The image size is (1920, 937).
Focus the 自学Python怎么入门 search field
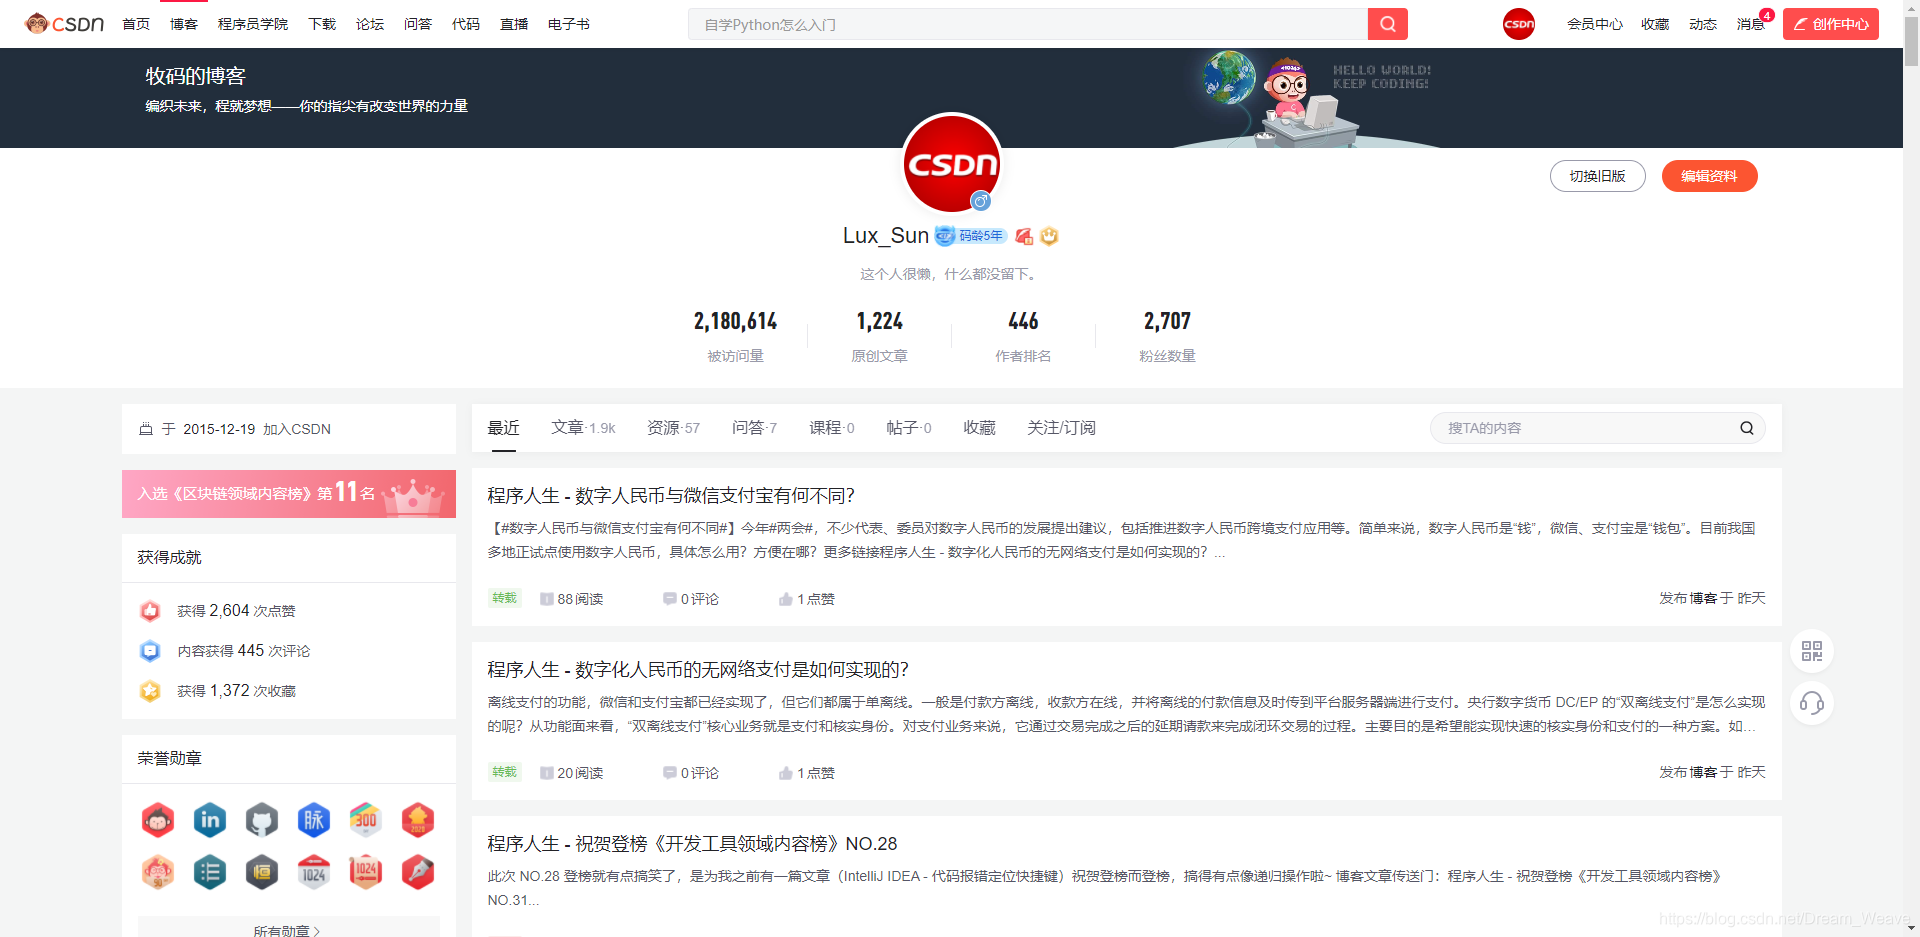tap(1028, 24)
